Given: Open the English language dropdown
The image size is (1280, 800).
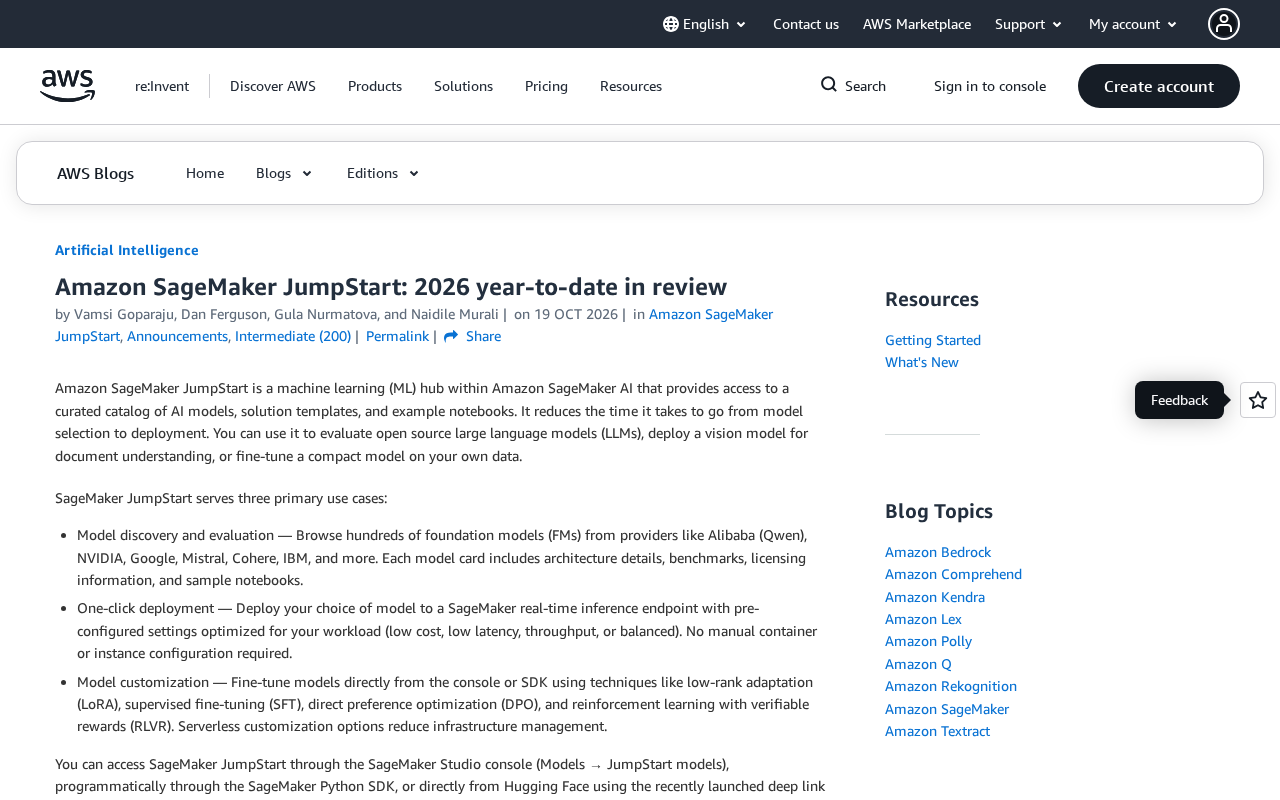Looking at the screenshot, I should pos(705,24).
